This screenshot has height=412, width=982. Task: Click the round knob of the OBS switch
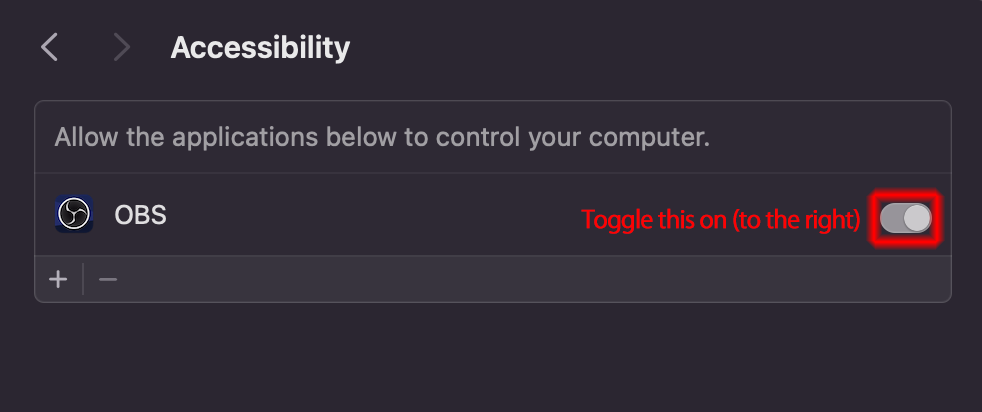(916, 218)
